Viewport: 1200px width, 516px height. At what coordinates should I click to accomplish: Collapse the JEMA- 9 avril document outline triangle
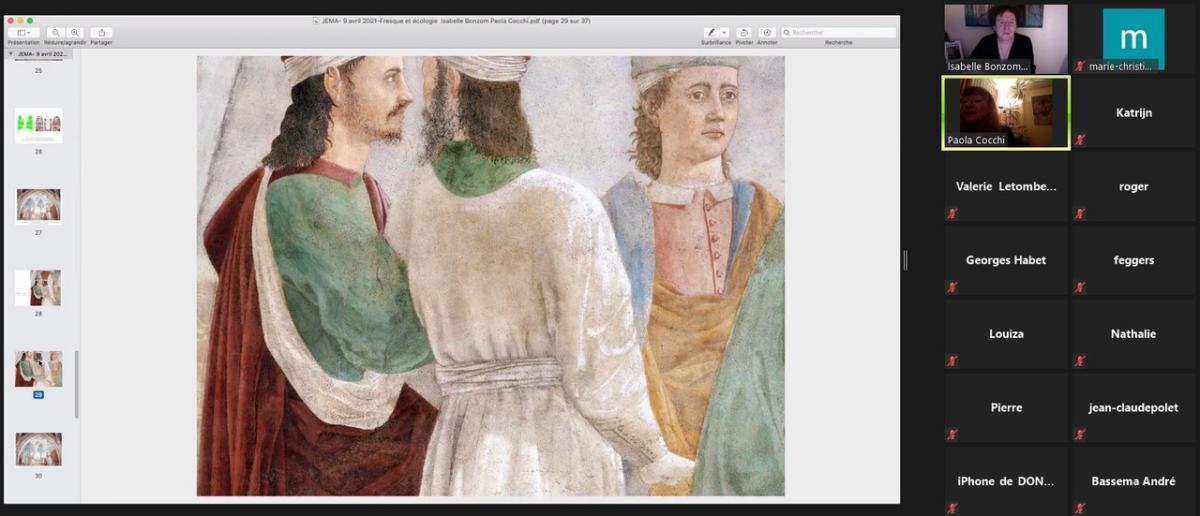(11, 54)
